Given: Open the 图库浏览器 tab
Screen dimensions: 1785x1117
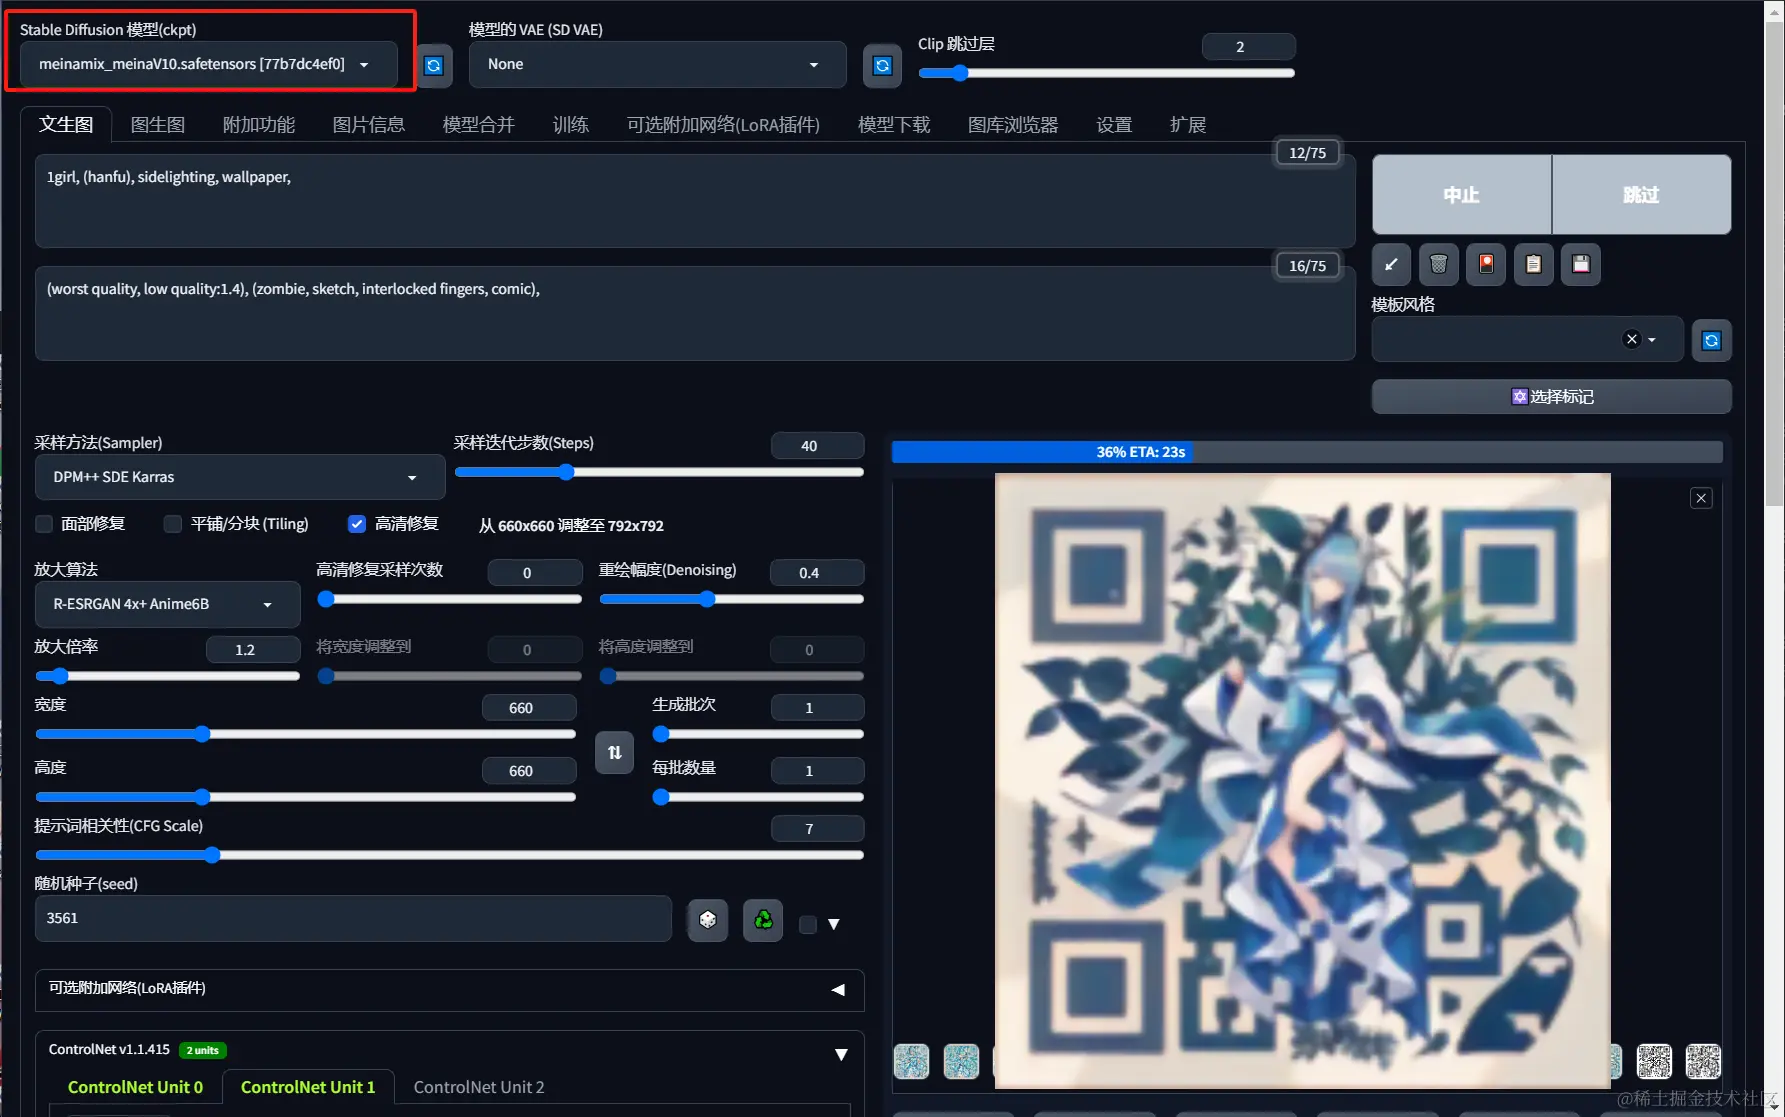Looking at the screenshot, I should tap(1013, 124).
